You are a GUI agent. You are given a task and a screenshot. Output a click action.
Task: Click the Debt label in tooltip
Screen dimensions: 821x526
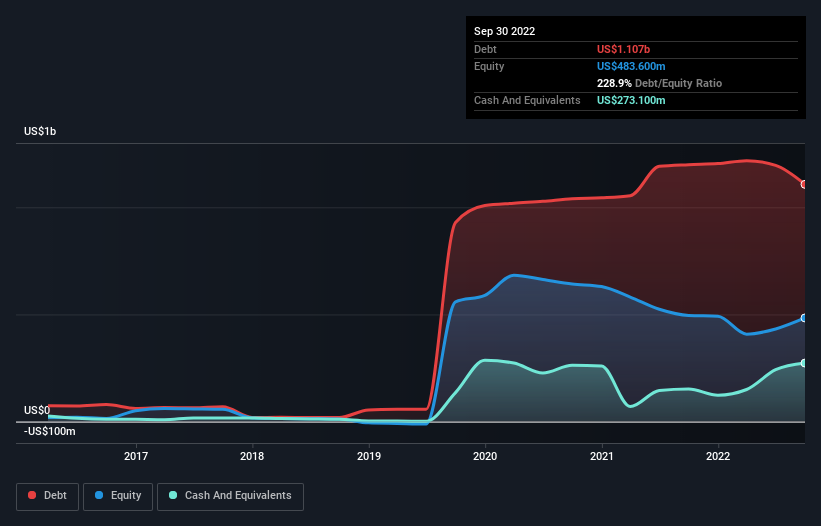tap(485, 49)
